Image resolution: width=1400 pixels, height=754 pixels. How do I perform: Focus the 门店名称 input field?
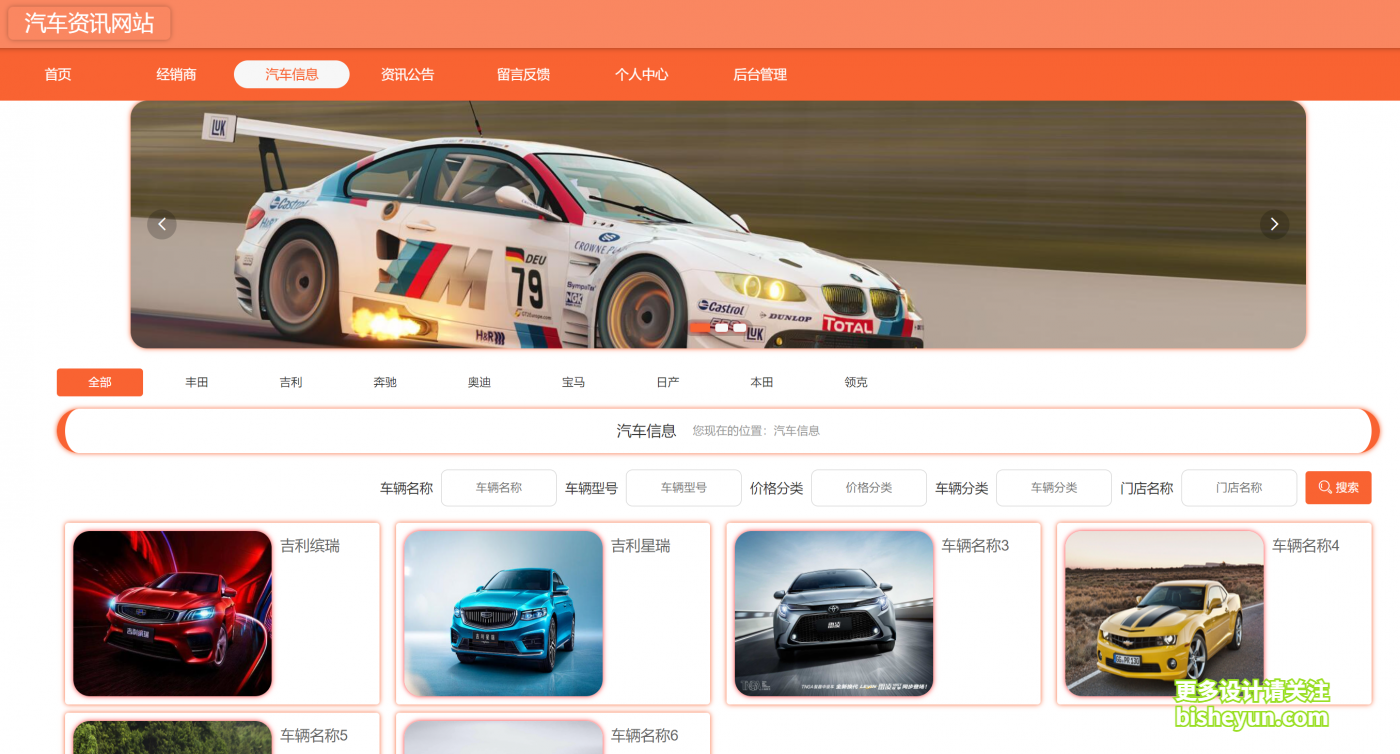pos(1239,488)
